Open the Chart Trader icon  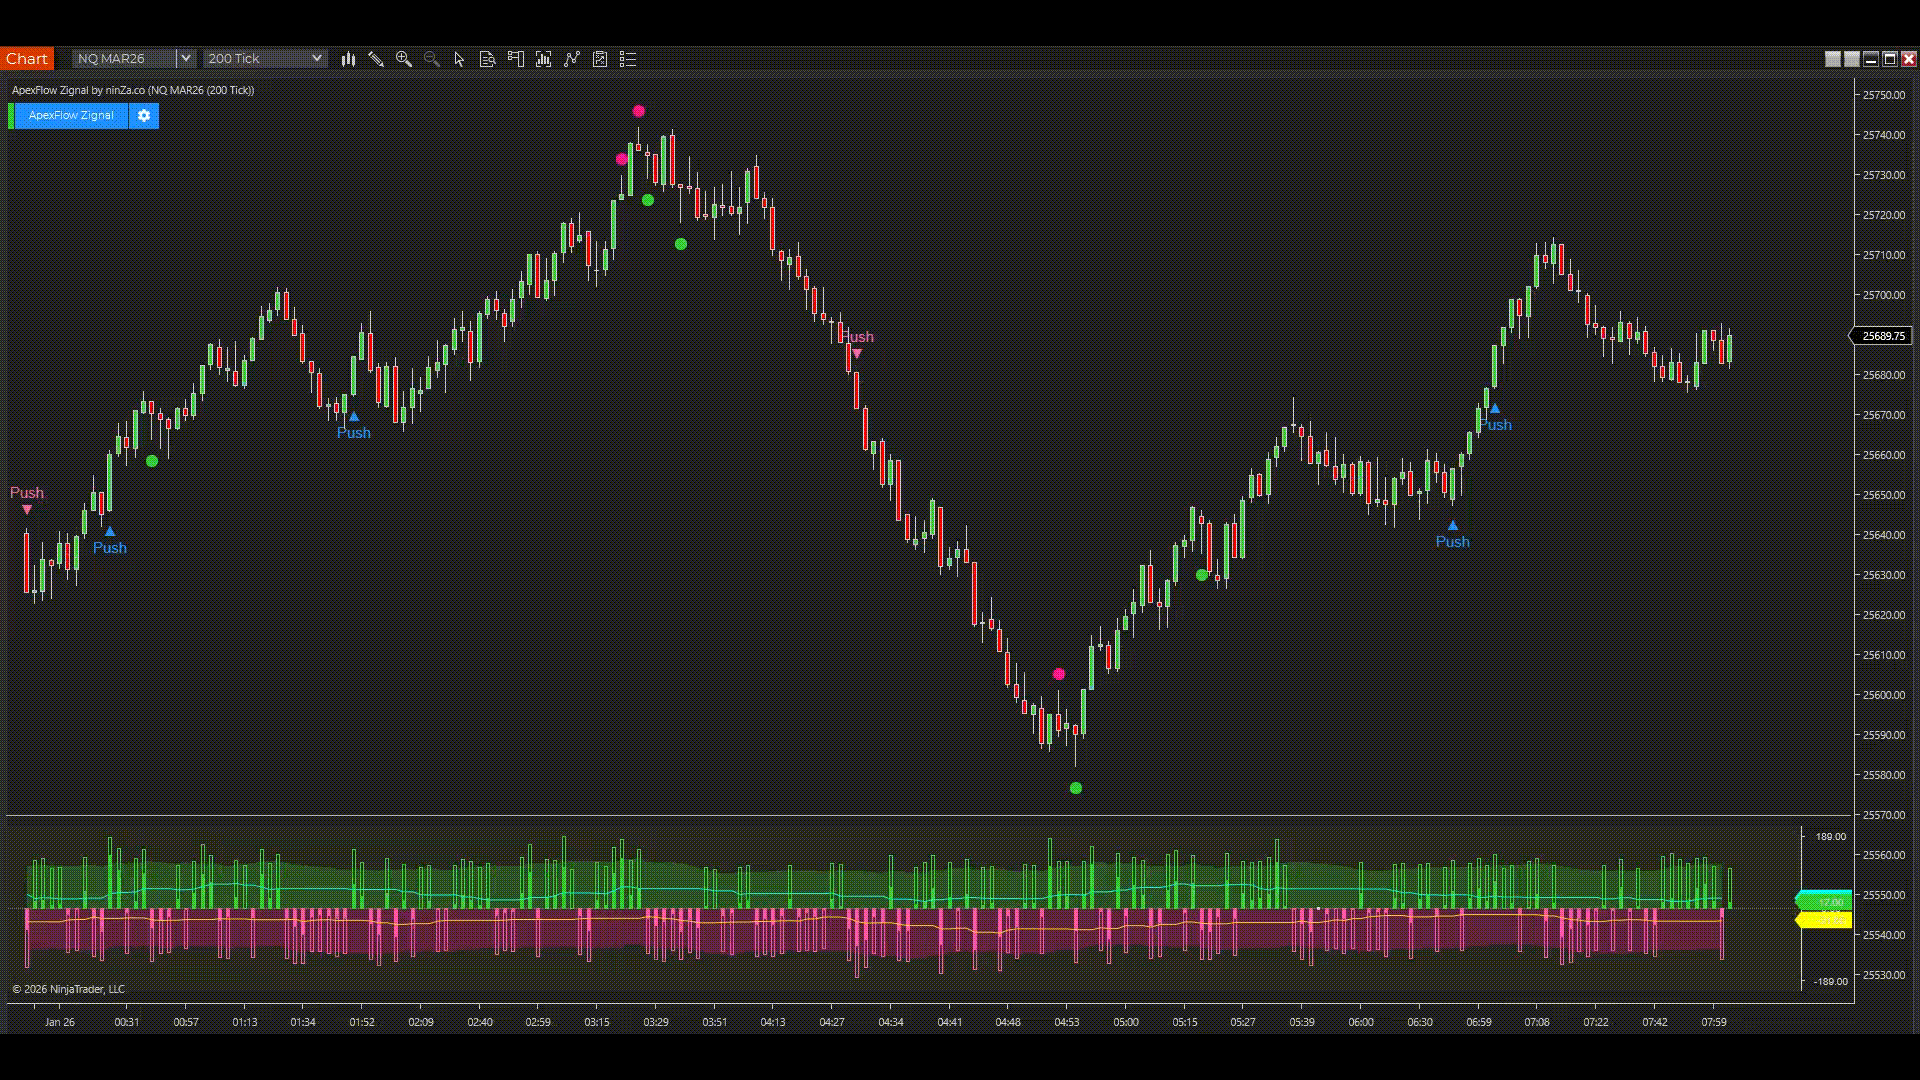pyautogui.click(x=516, y=59)
